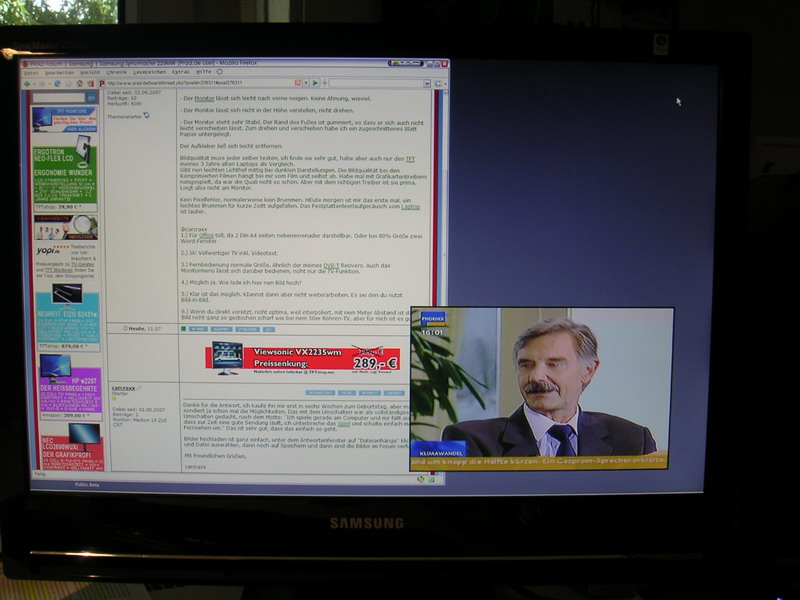
Task: Click the RSS feed icon in address bar
Action: 297,83
